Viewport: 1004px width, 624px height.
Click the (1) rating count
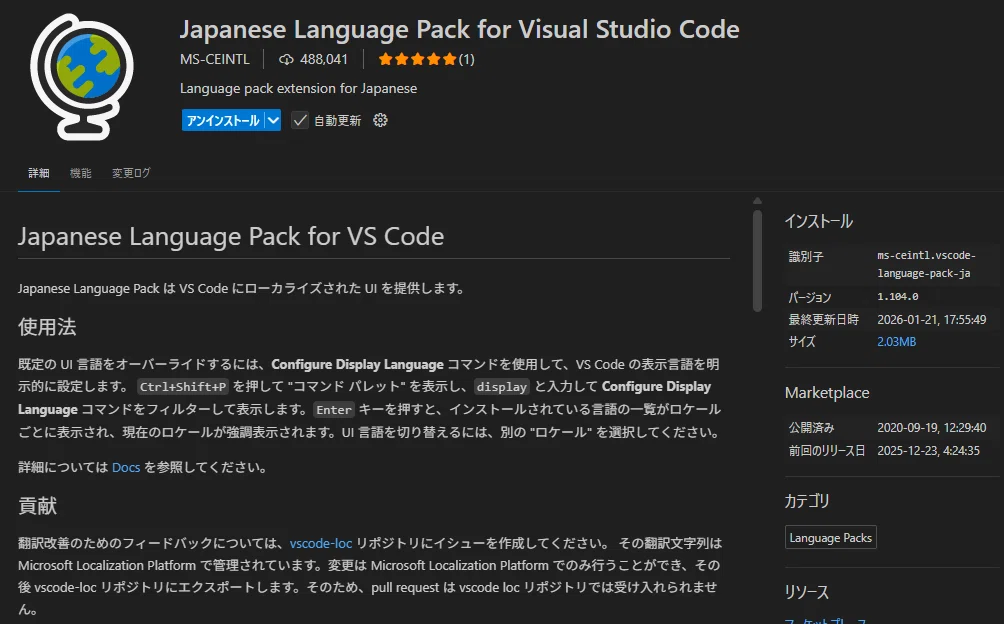coord(467,60)
